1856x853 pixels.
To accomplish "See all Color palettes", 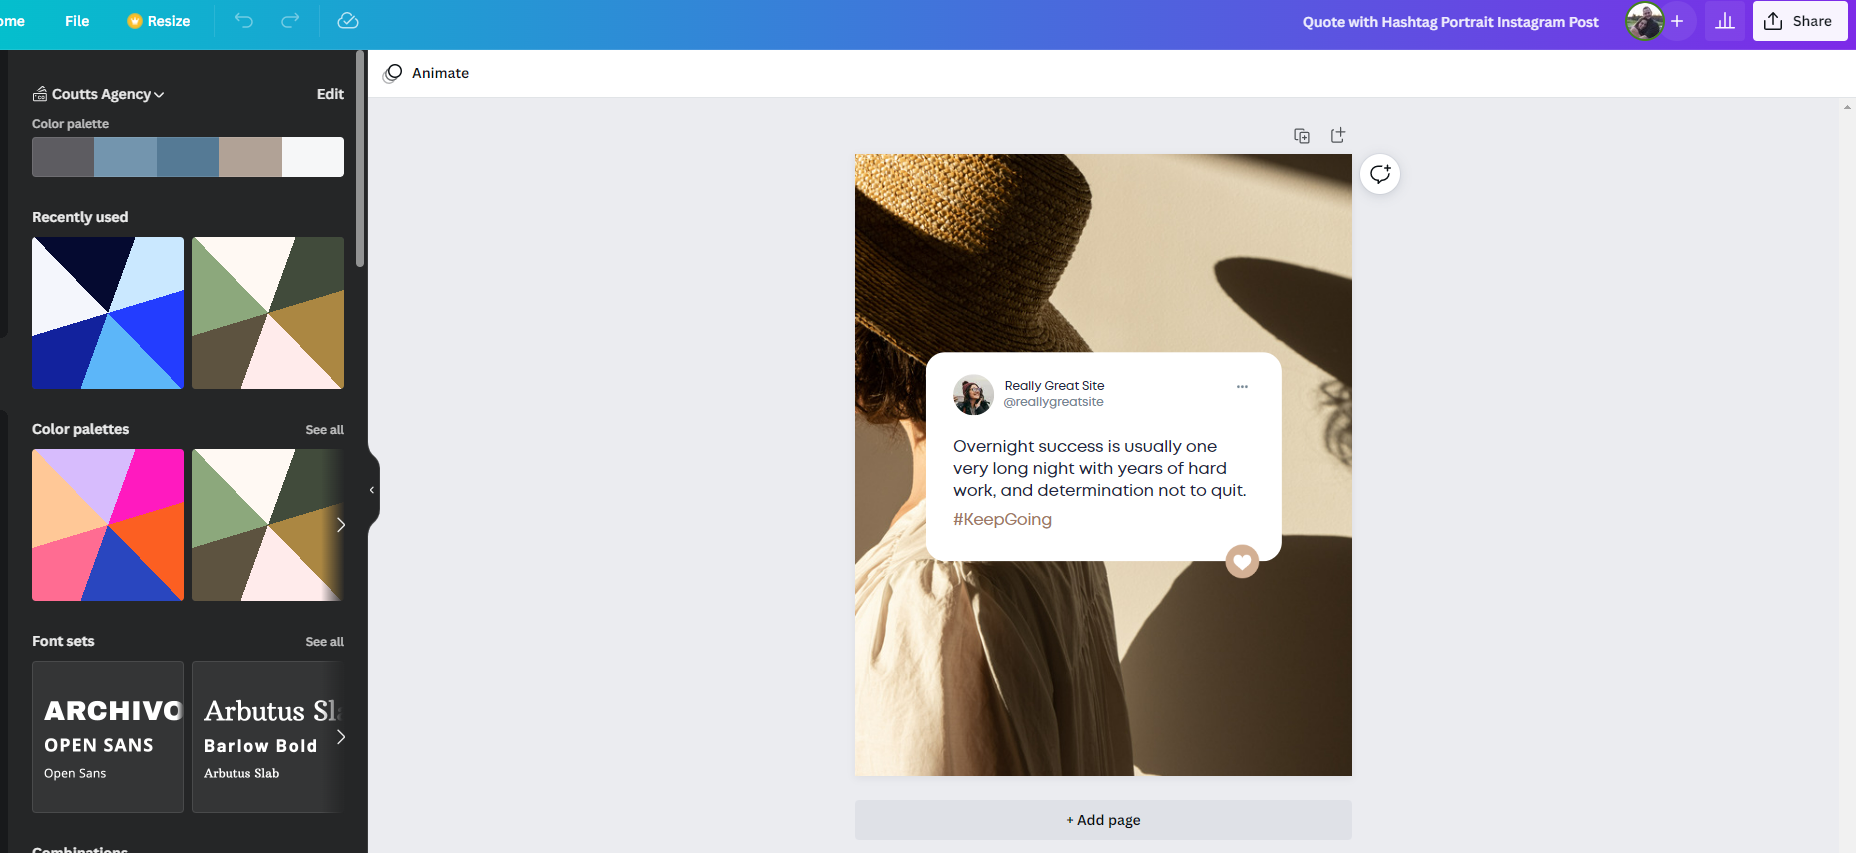I will pyautogui.click(x=324, y=430).
